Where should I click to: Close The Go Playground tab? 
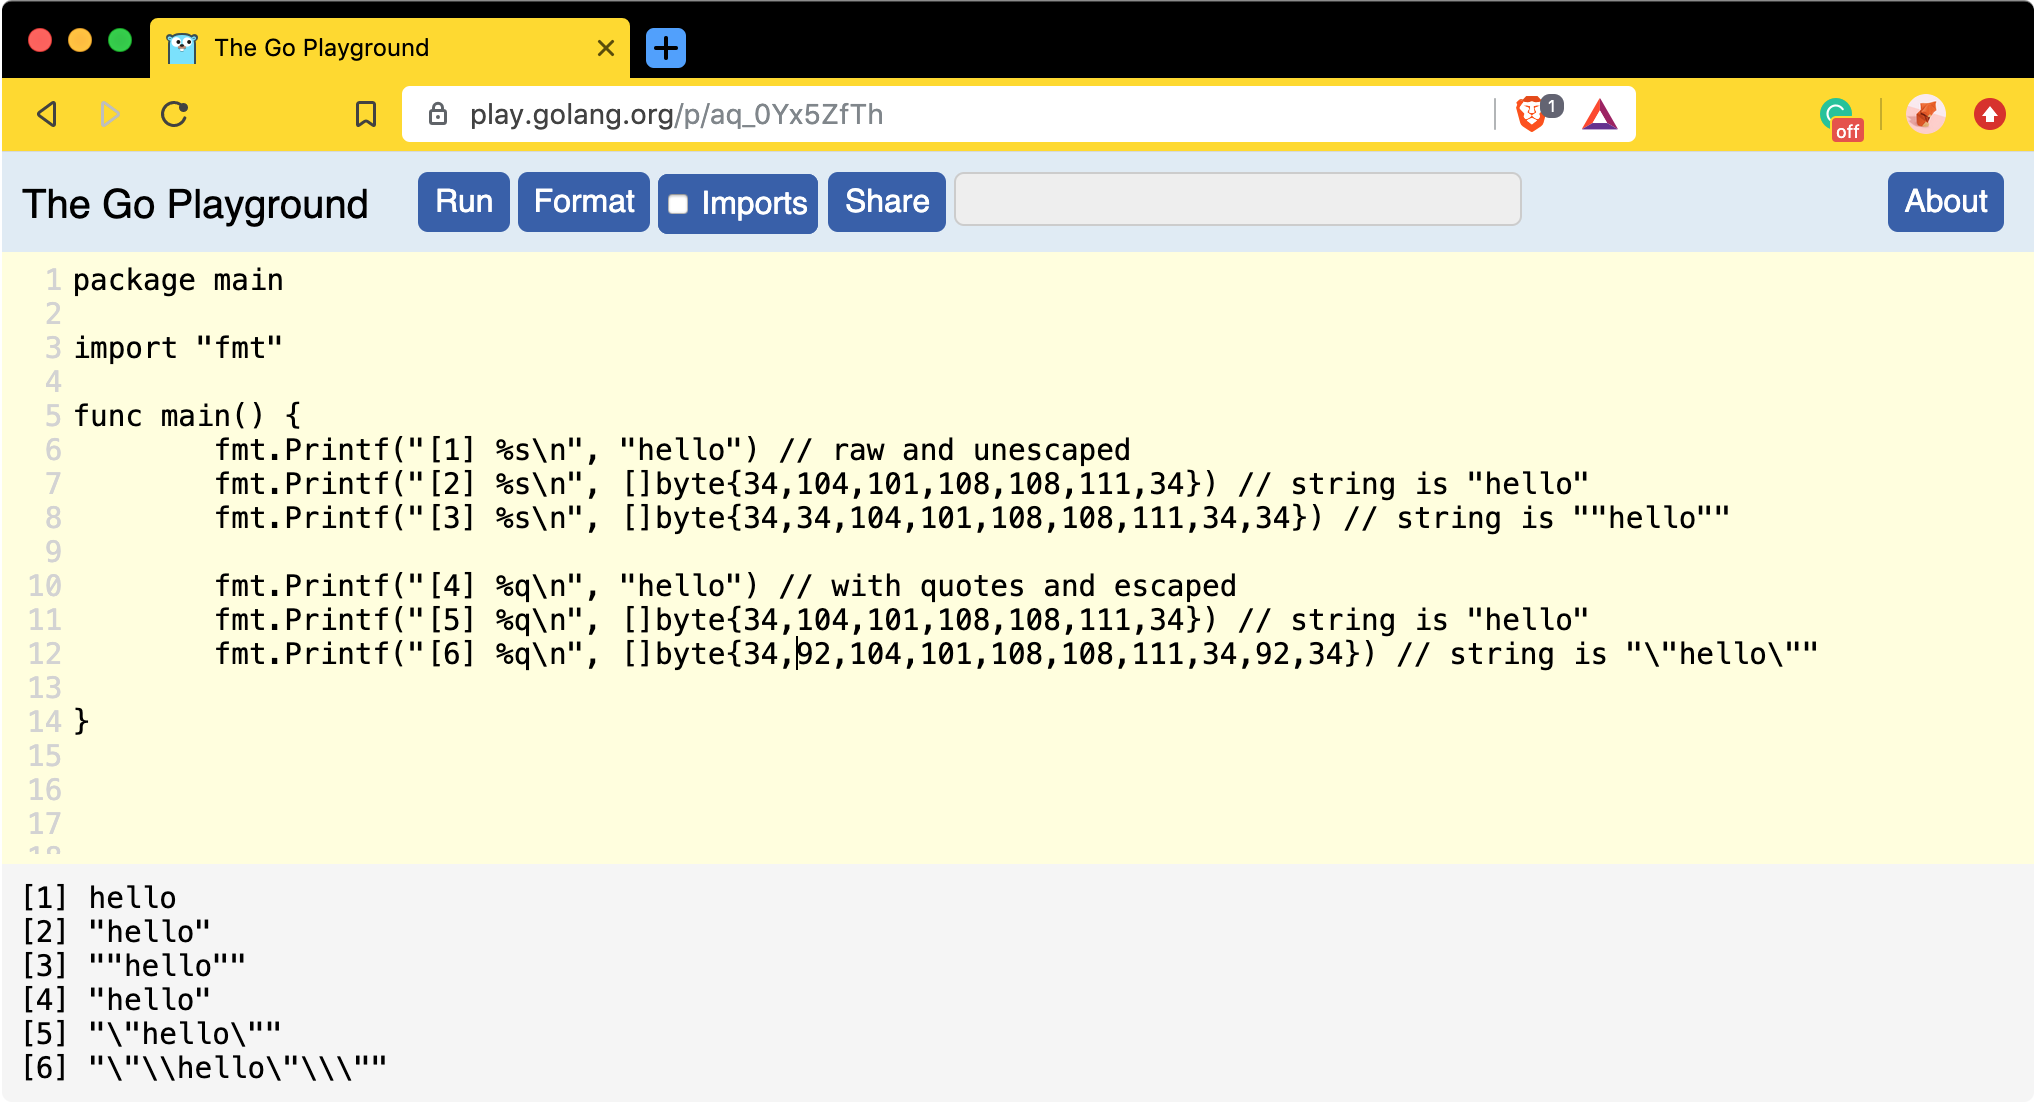(x=606, y=48)
